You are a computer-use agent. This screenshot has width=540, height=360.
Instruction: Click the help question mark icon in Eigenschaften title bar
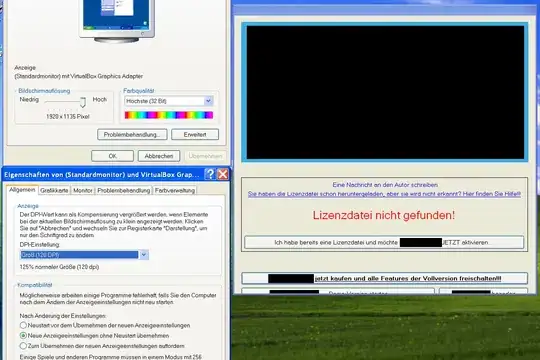click(210, 174)
